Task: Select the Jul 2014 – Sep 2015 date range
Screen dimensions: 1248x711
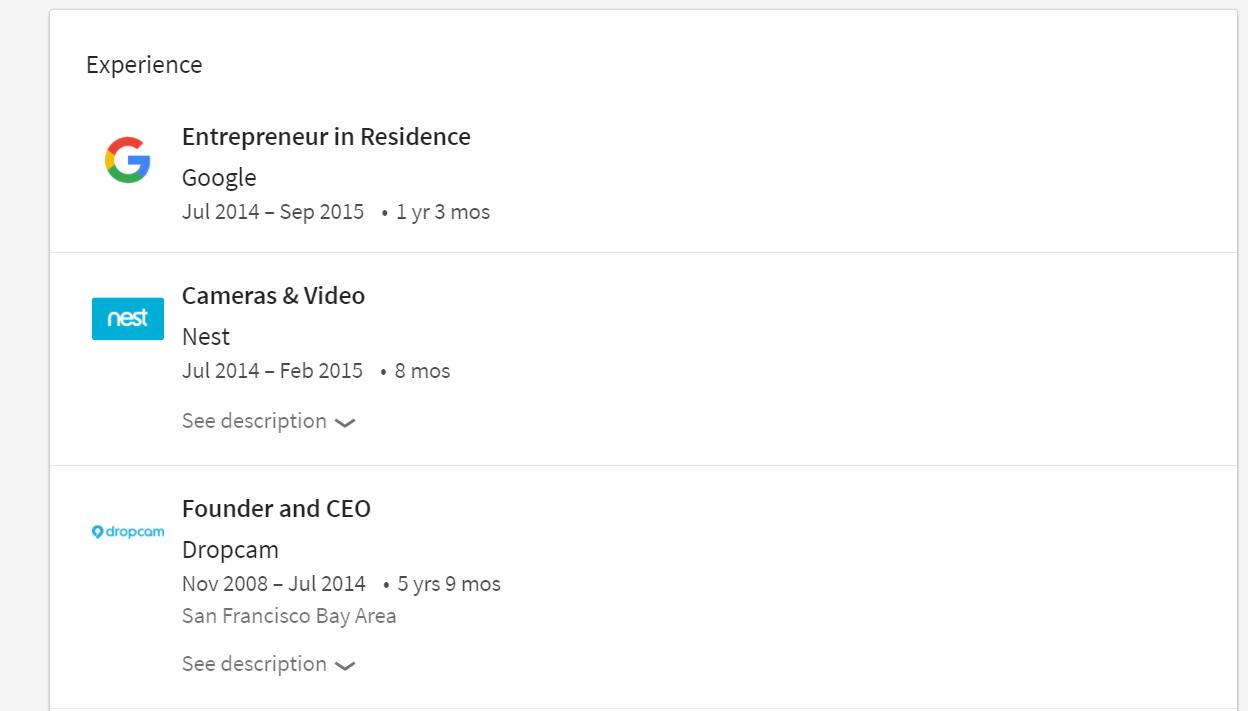Action: point(273,212)
